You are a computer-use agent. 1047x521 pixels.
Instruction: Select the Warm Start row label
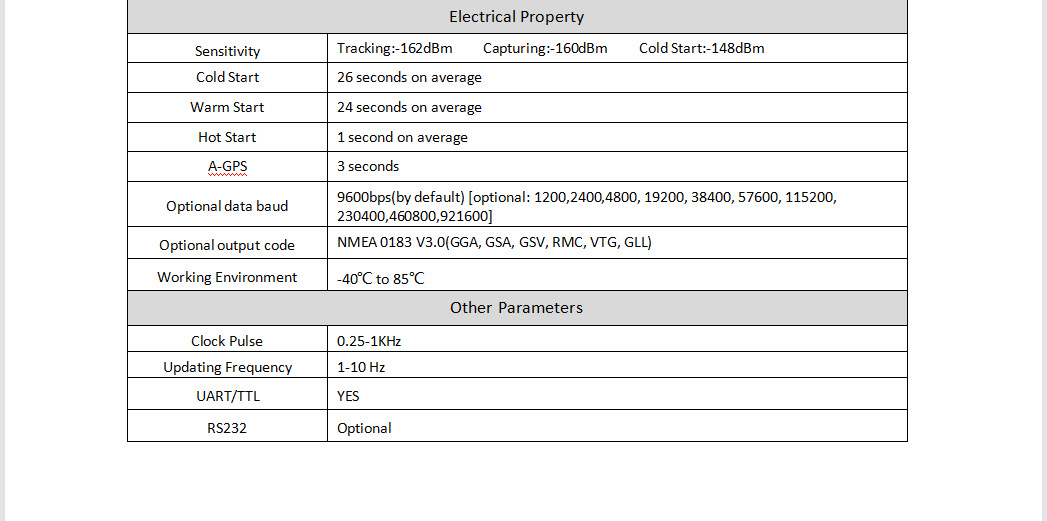pos(227,107)
